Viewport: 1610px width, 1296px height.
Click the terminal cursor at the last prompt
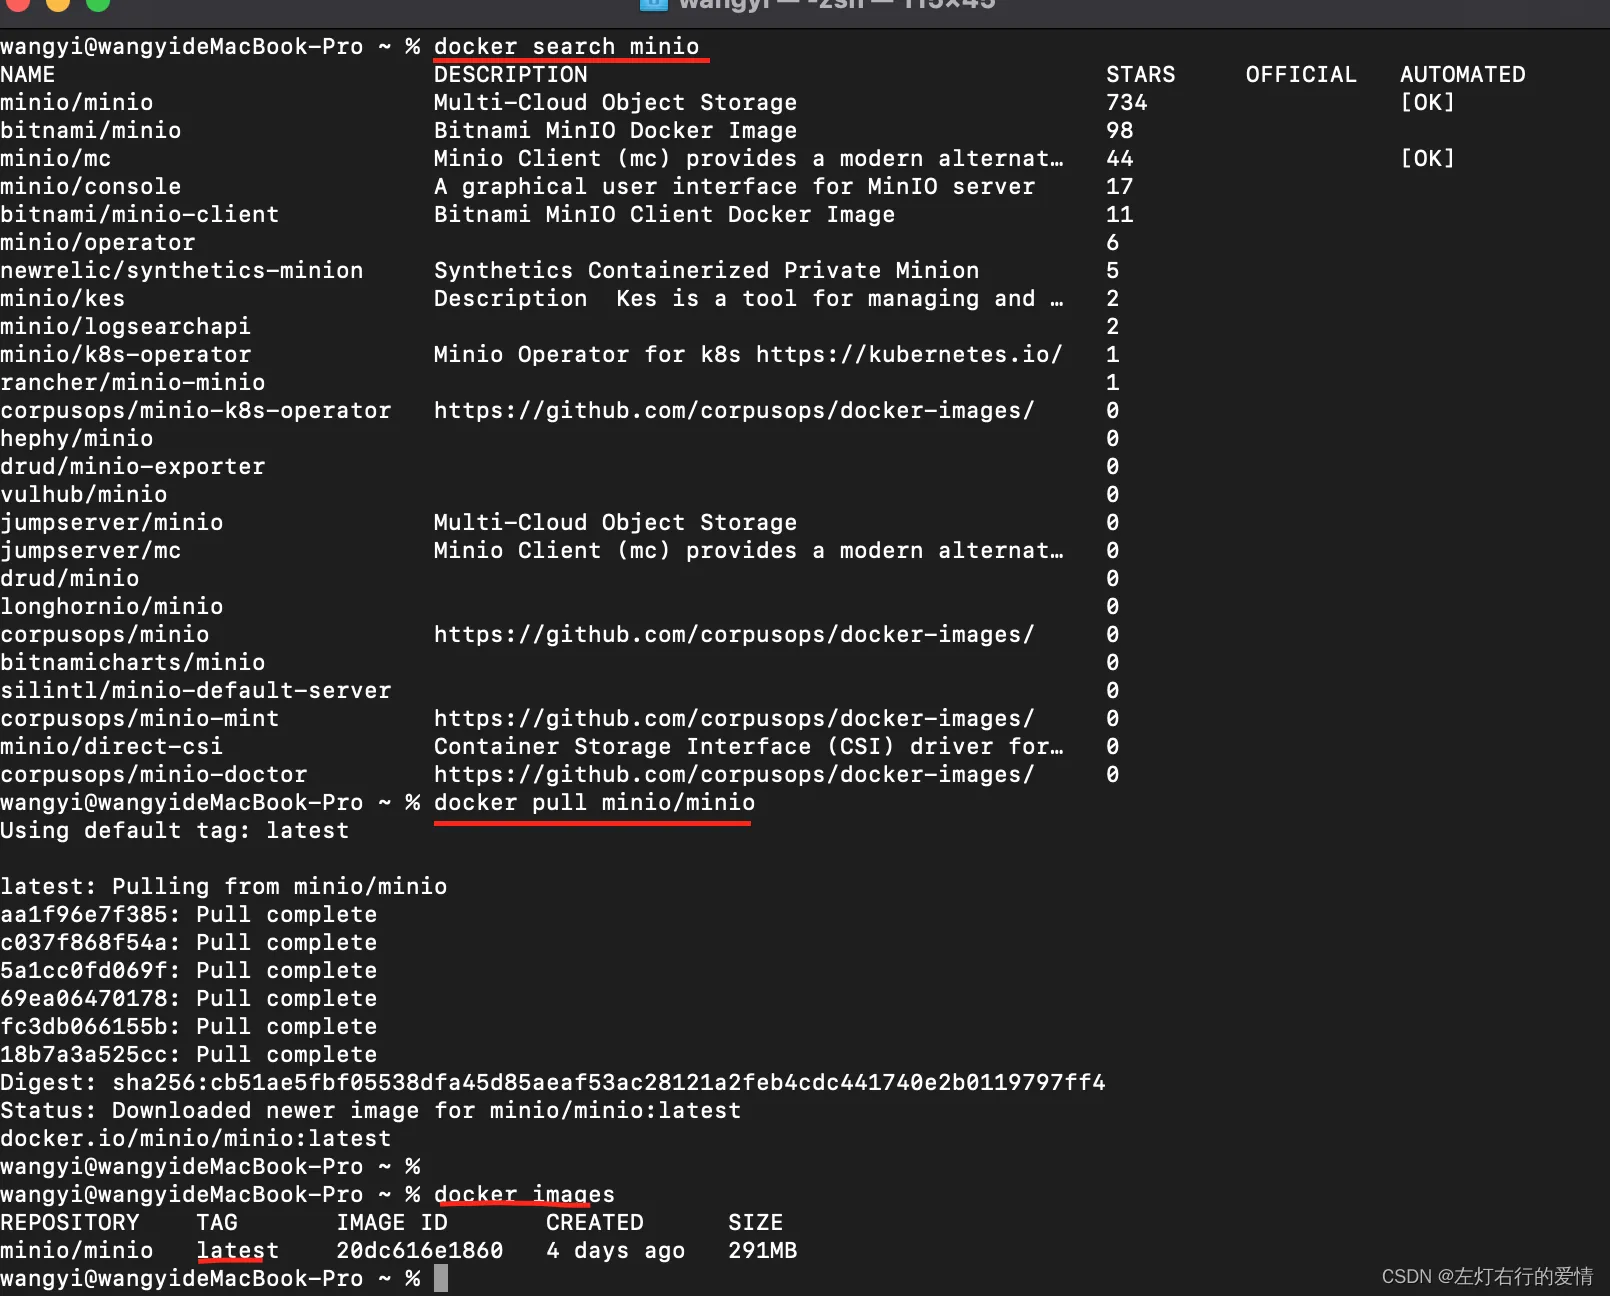click(441, 1278)
